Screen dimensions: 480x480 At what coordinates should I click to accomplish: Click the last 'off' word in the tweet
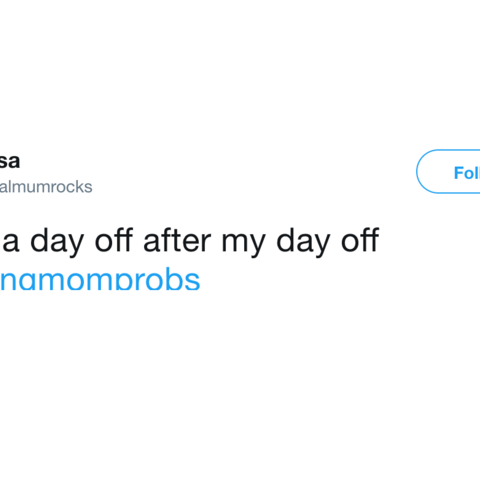360,240
